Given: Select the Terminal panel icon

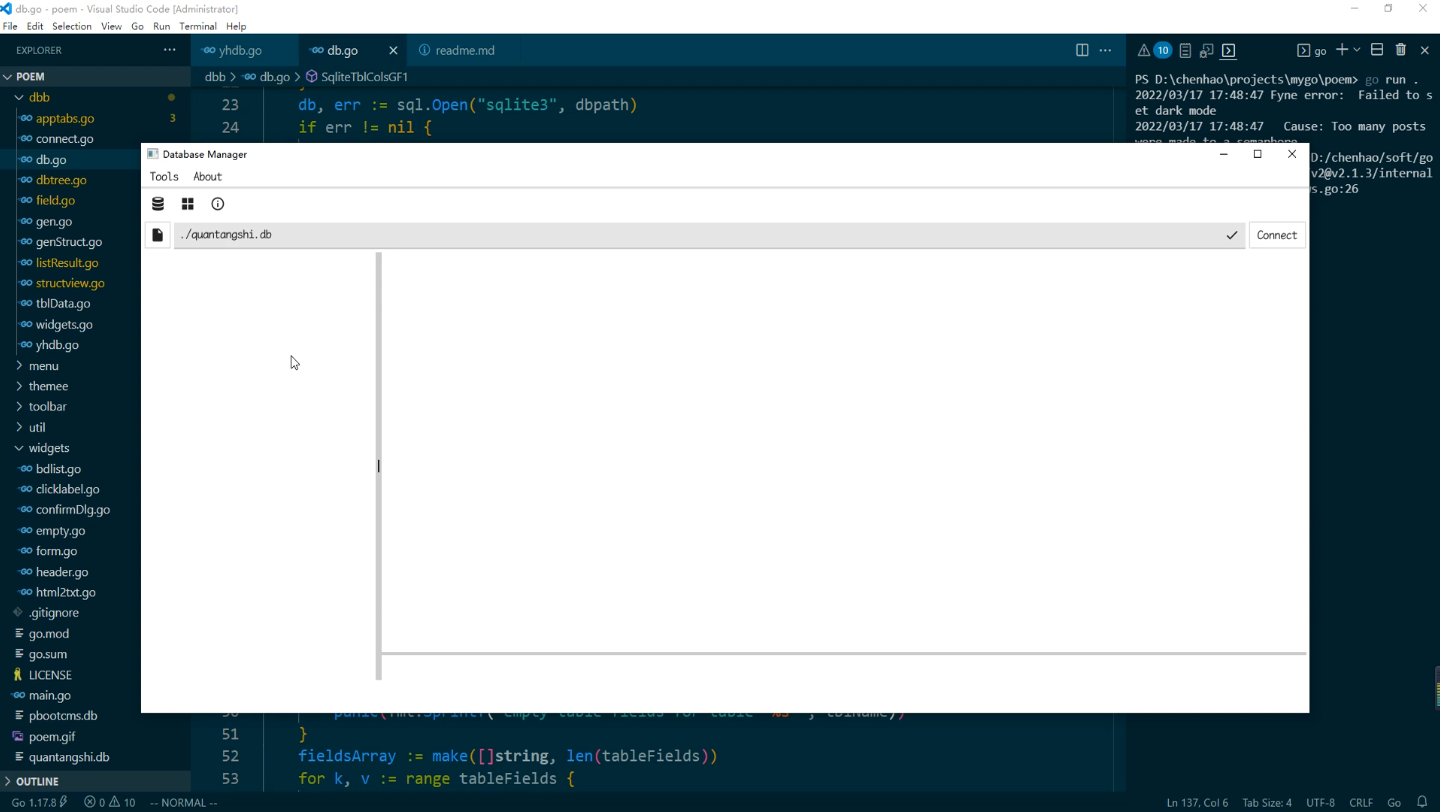Looking at the screenshot, I should point(1229,50).
